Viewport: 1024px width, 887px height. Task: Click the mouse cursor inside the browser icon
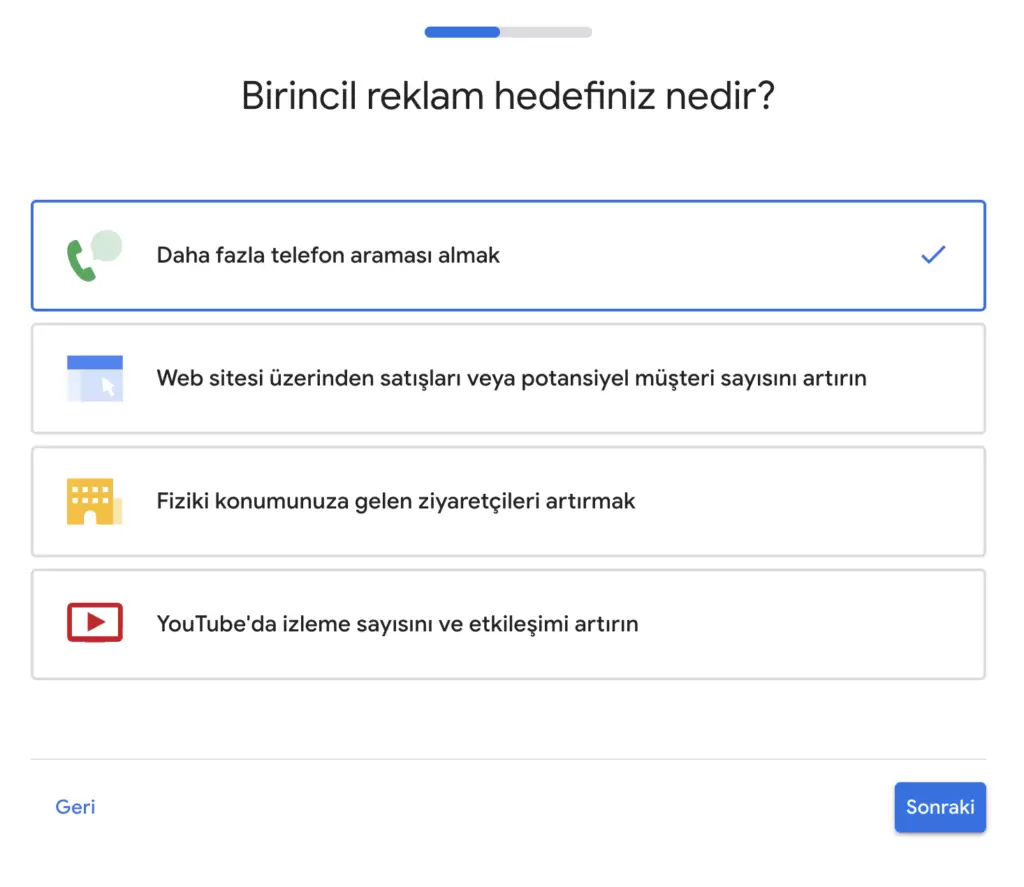click(x=108, y=388)
